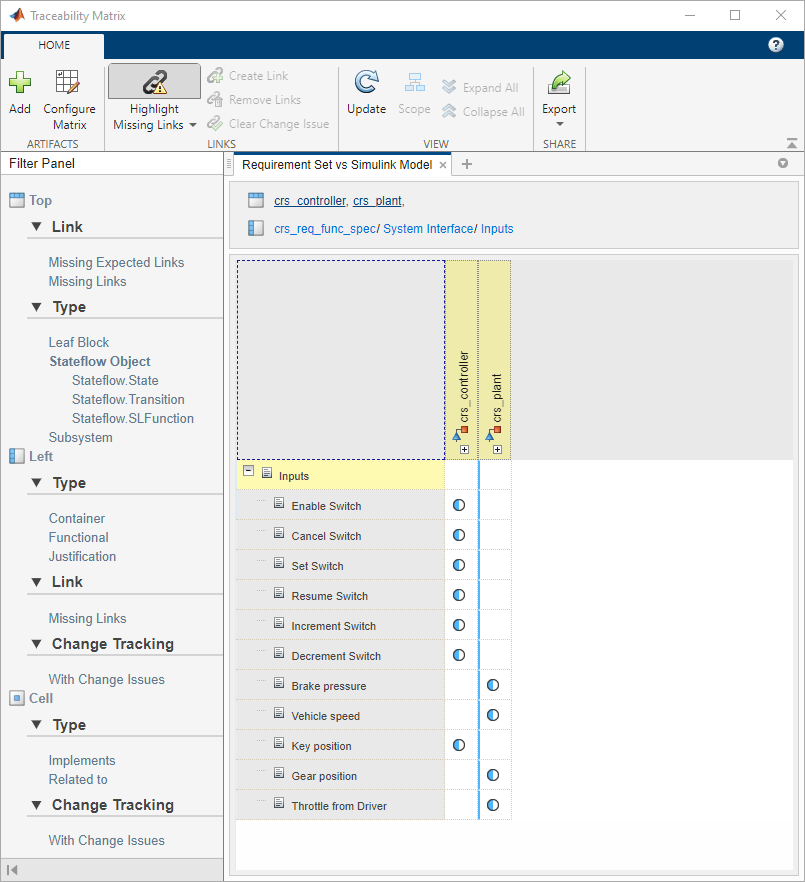This screenshot has width=805, height=882.
Task: Open help question mark icon
Action: 776,45
